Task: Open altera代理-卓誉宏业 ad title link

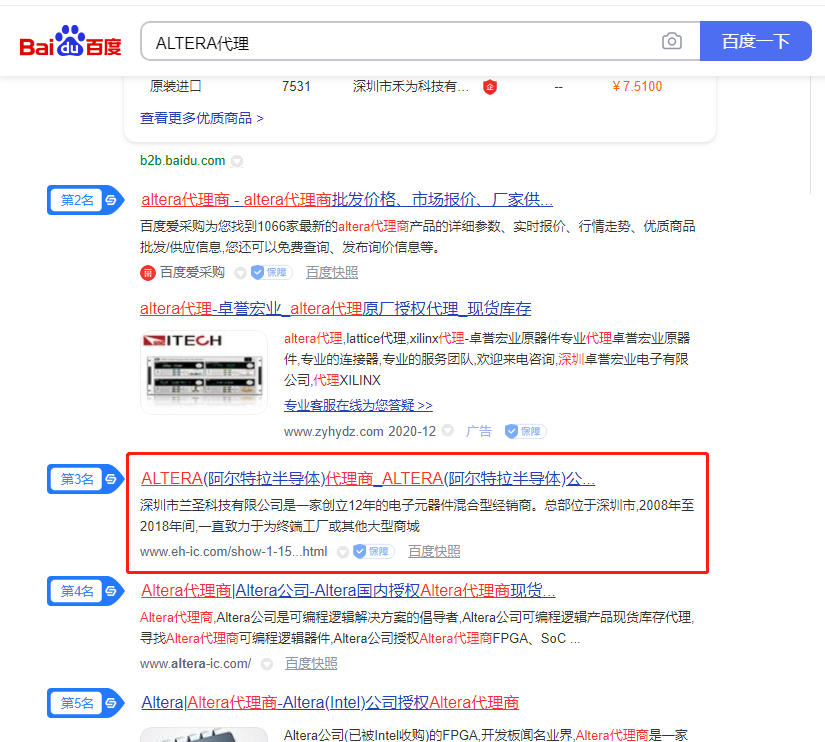Action: coord(336,308)
